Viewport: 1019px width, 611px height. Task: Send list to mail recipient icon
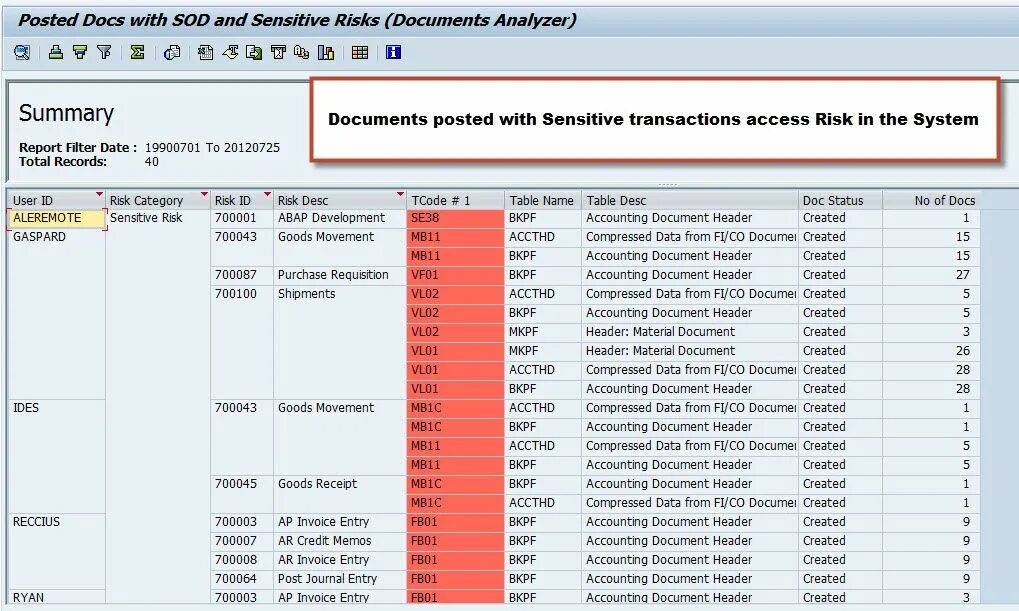278,53
